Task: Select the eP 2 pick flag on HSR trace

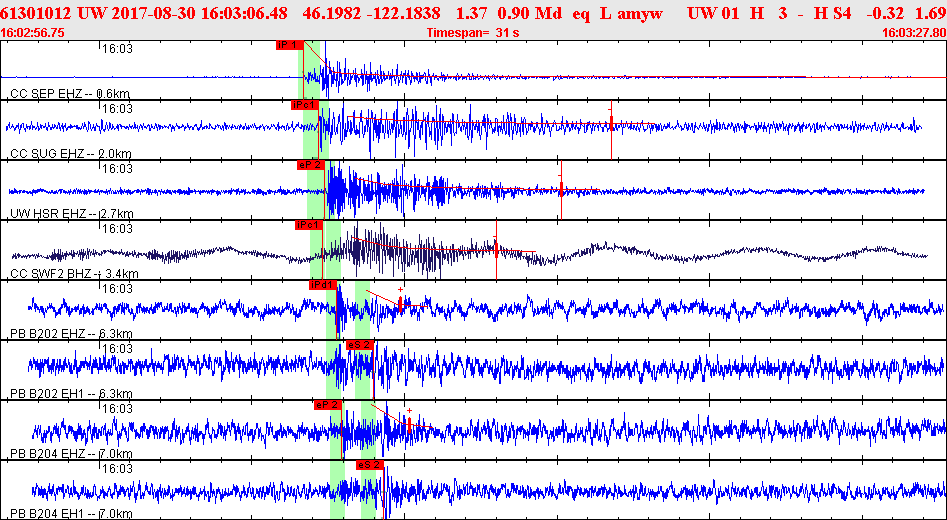Action: (x=312, y=165)
